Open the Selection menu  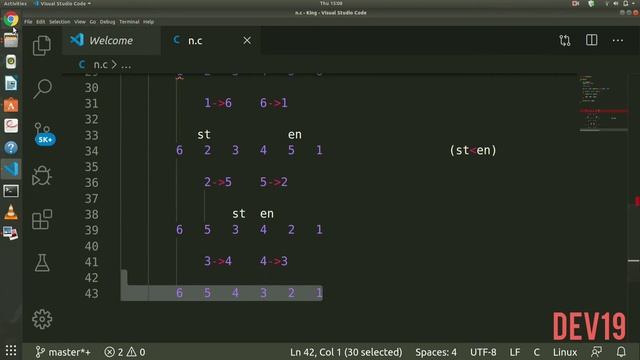pyautogui.click(x=60, y=22)
